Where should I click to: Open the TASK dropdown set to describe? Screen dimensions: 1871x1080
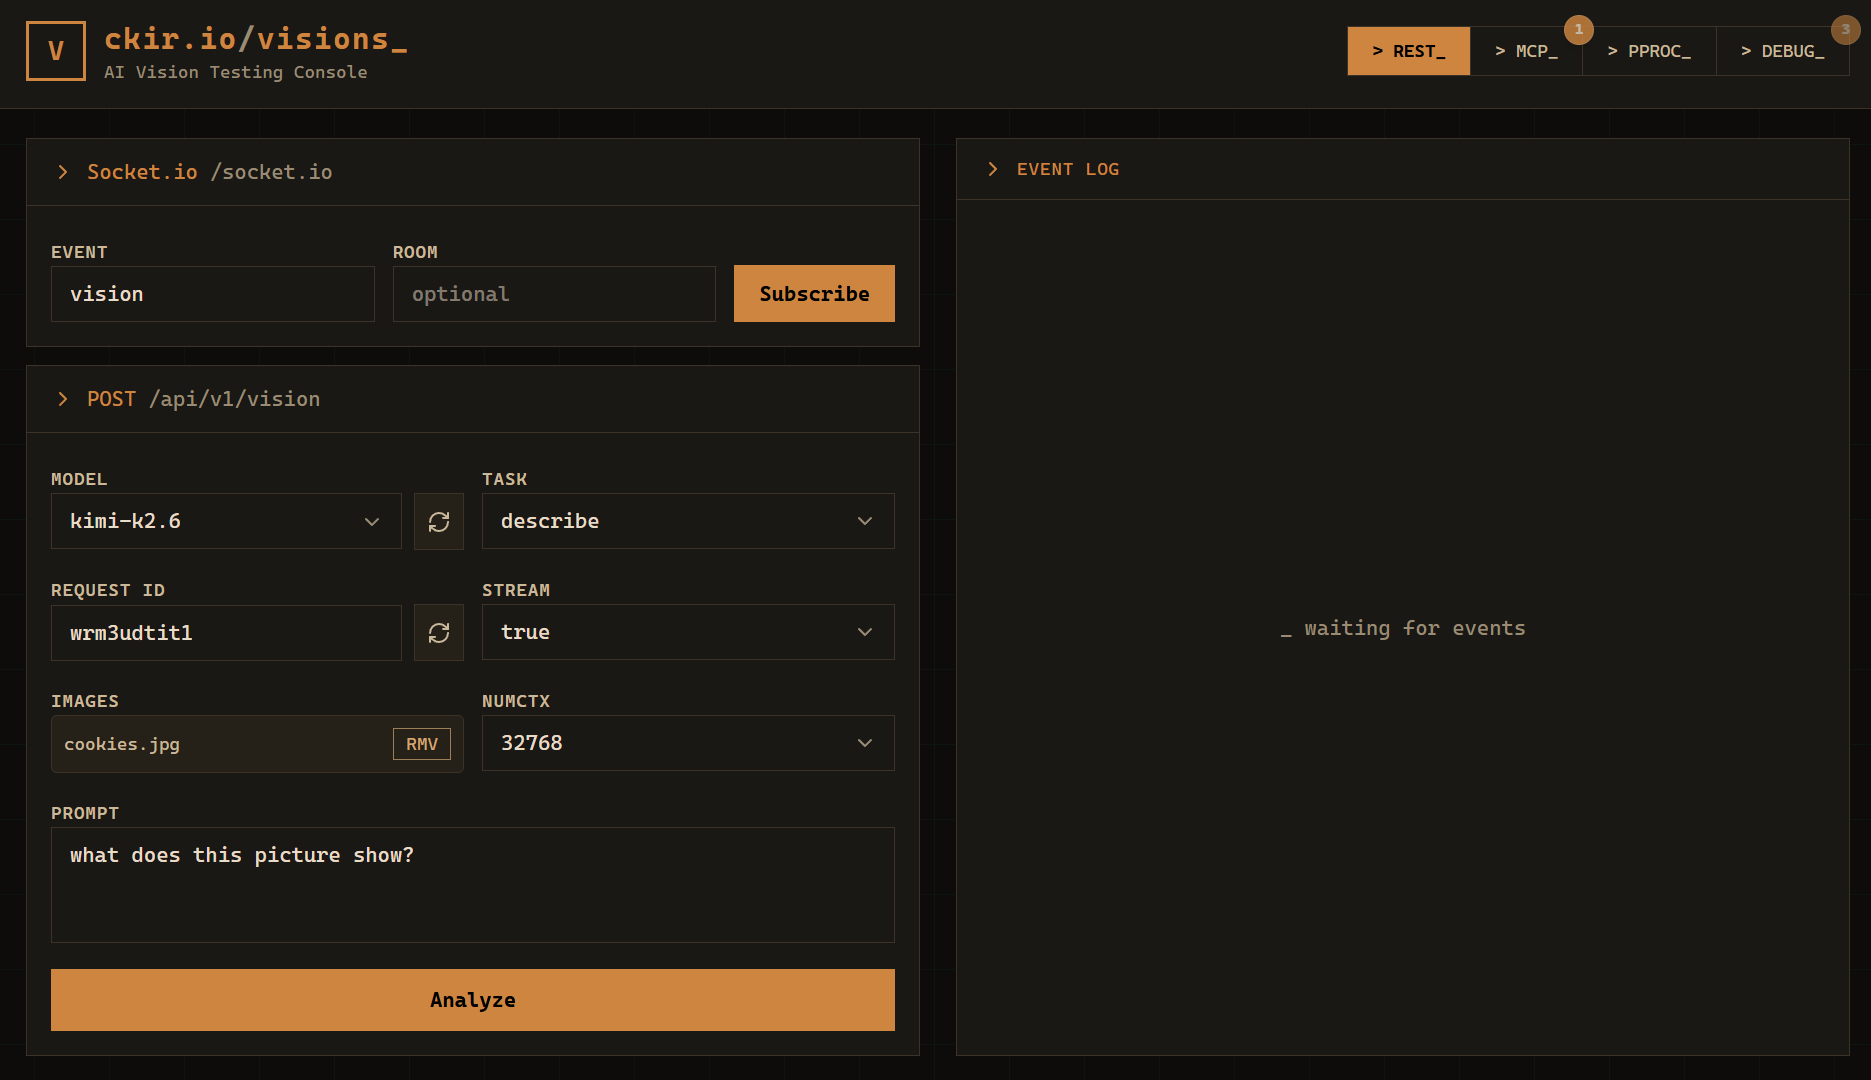tap(688, 521)
